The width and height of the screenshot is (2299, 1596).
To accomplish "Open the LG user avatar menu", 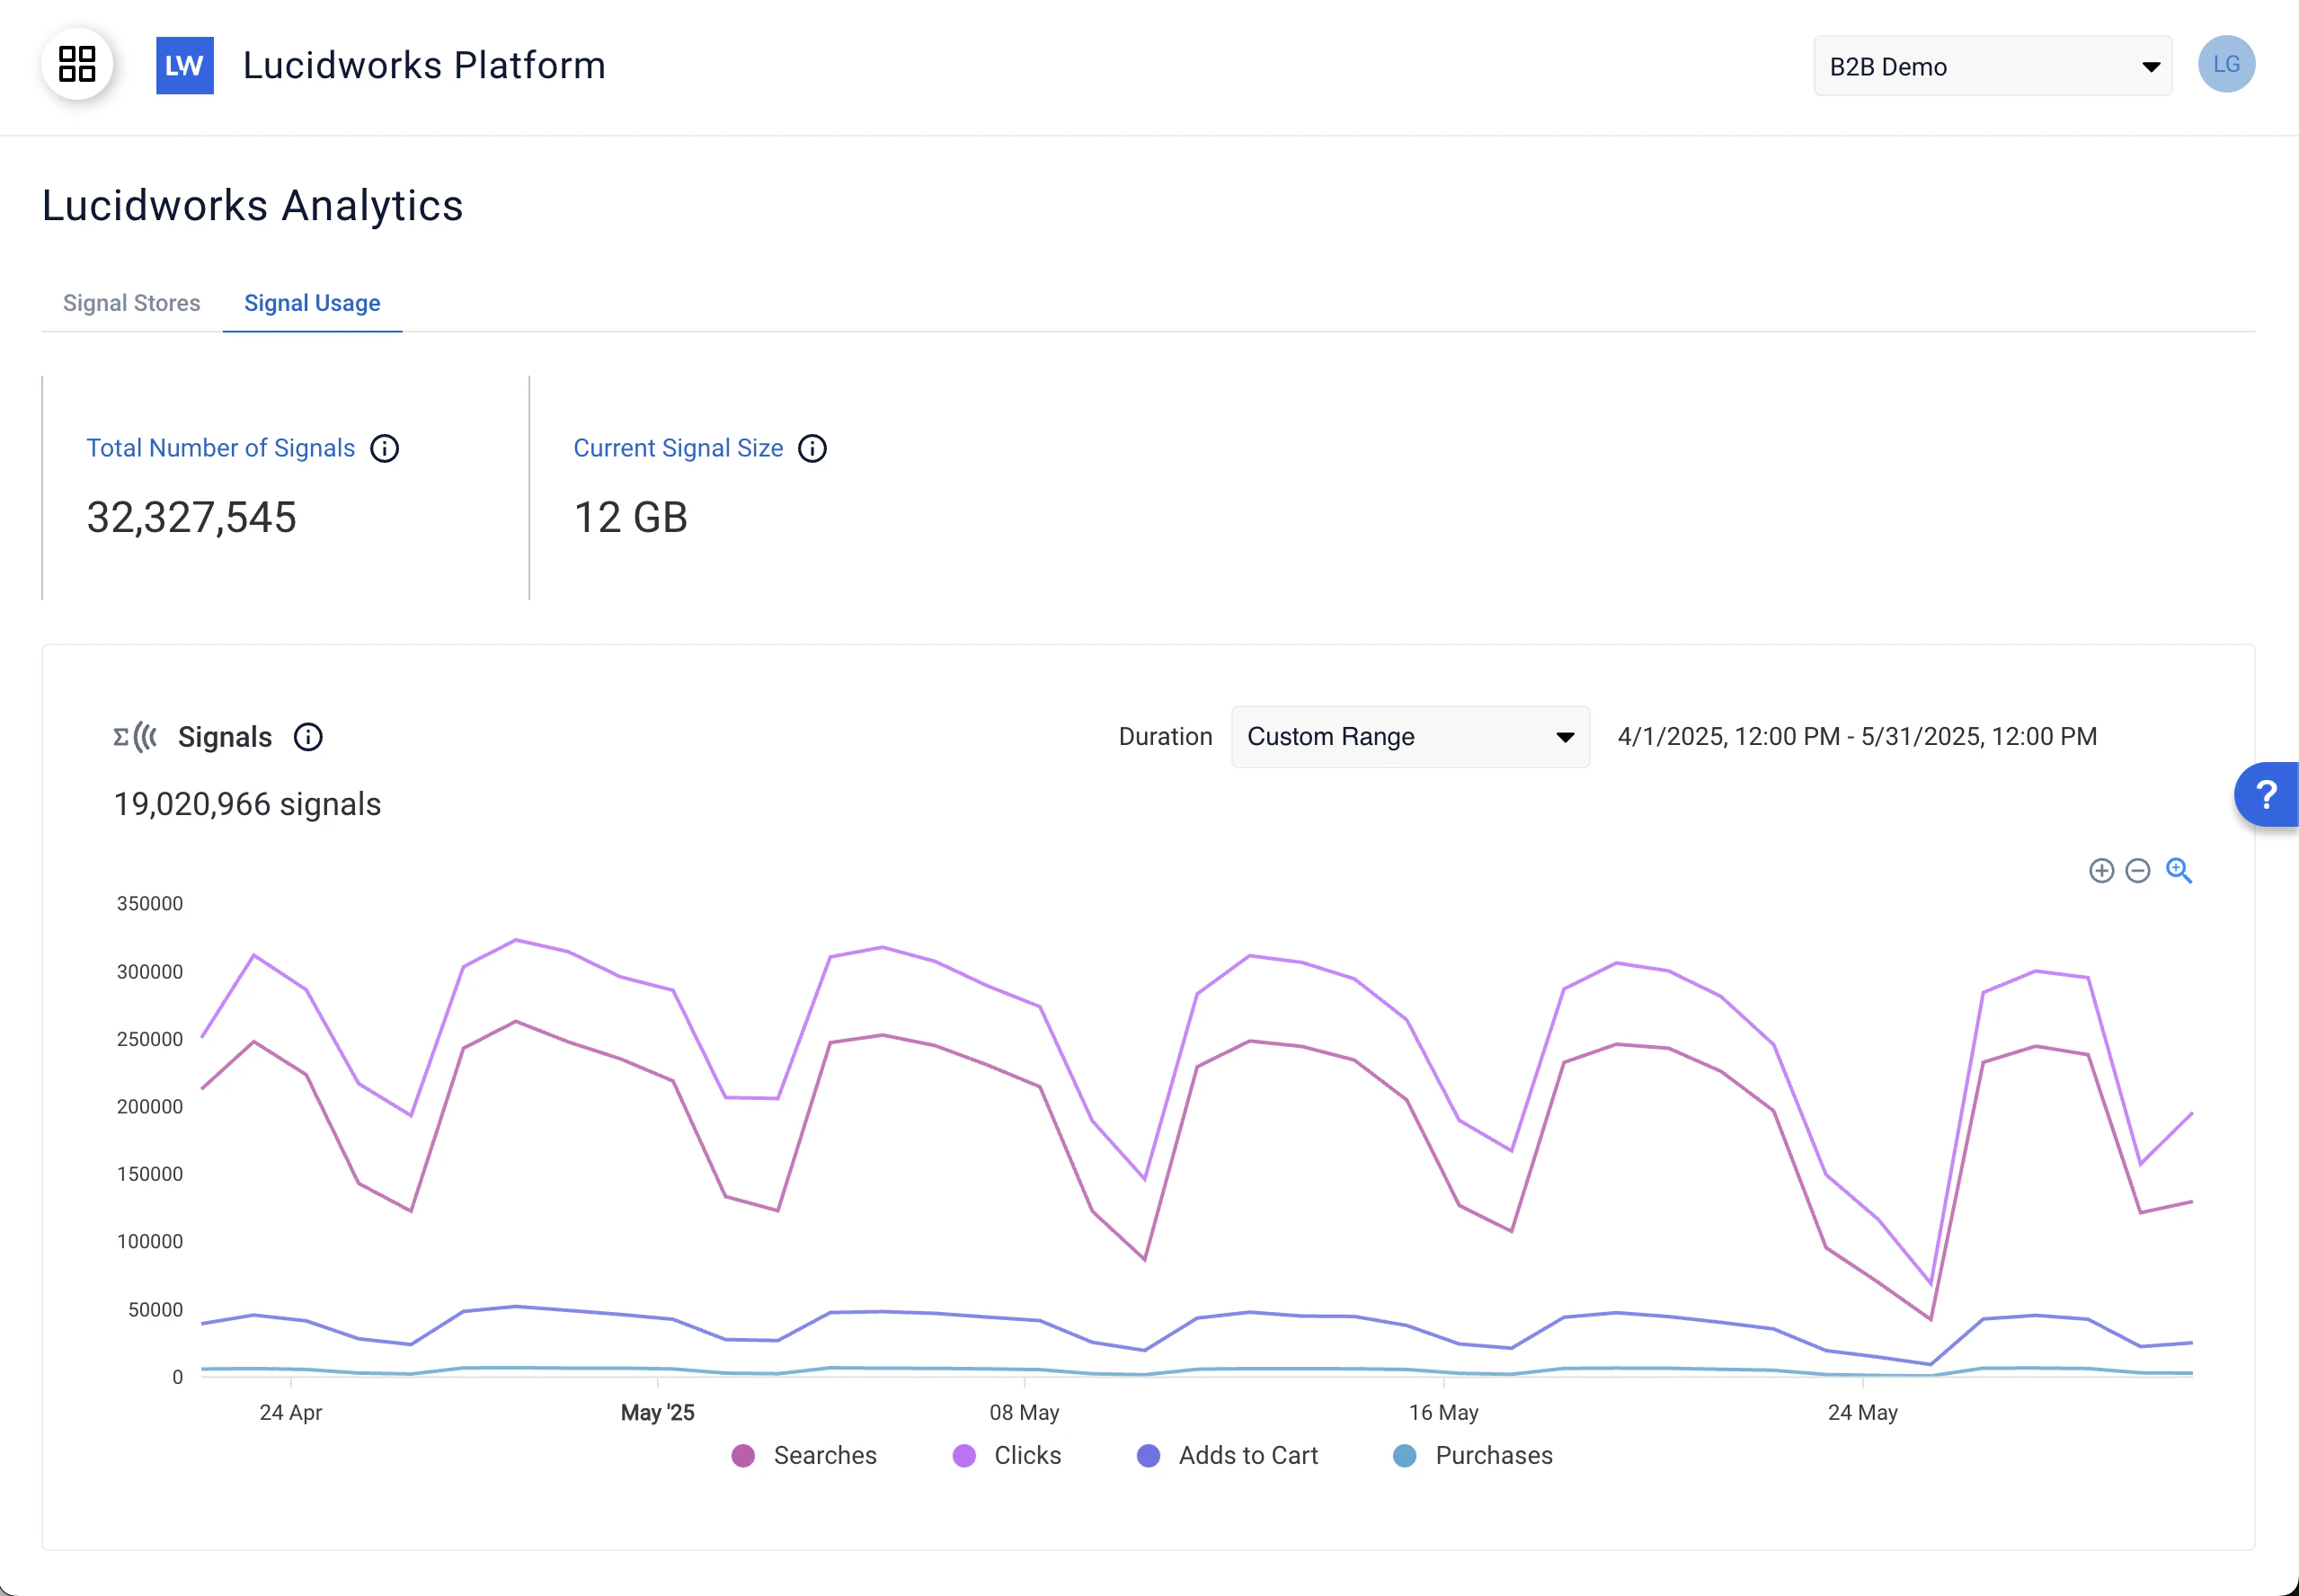I will coord(2226,65).
